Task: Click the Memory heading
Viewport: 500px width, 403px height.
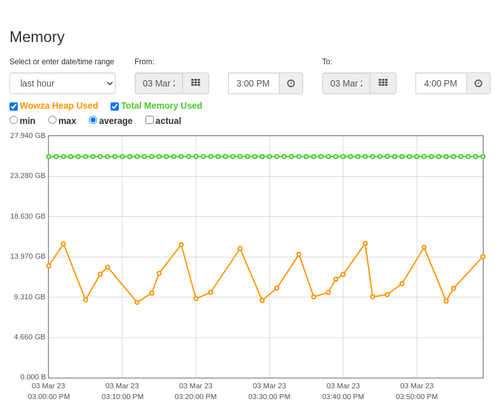Action: [x=37, y=37]
